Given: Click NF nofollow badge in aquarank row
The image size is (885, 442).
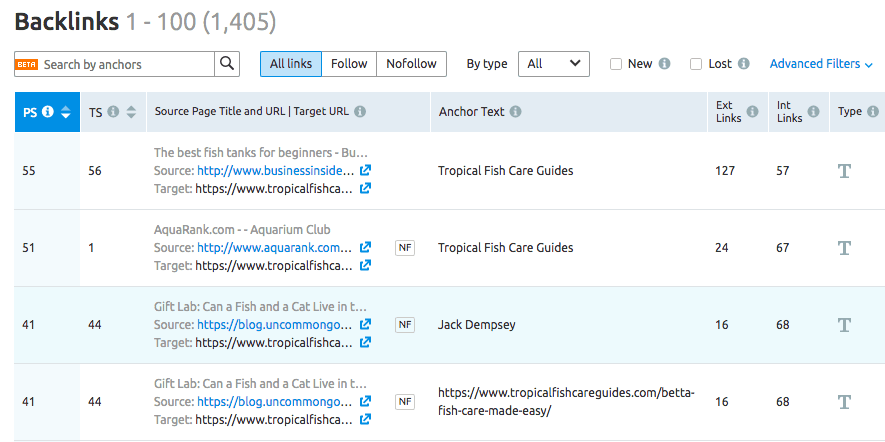Looking at the screenshot, I should click(x=404, y=248).
